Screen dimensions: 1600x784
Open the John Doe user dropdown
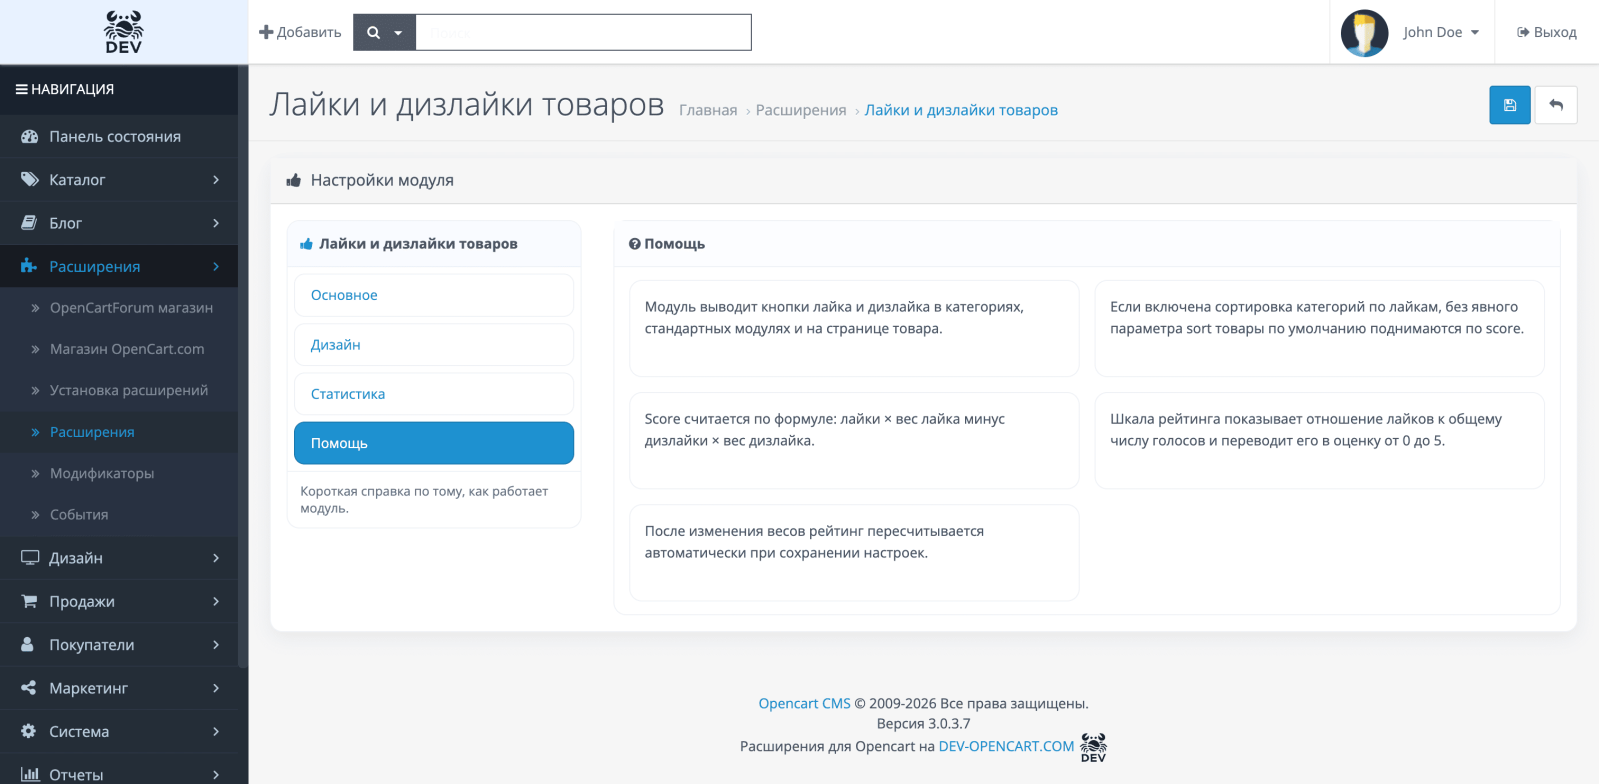(1440, 32)
